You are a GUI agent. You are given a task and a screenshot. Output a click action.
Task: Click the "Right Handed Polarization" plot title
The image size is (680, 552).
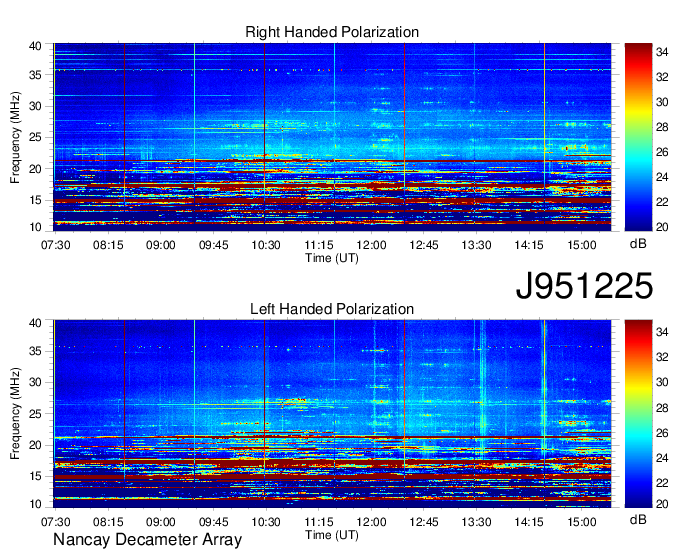332,32
